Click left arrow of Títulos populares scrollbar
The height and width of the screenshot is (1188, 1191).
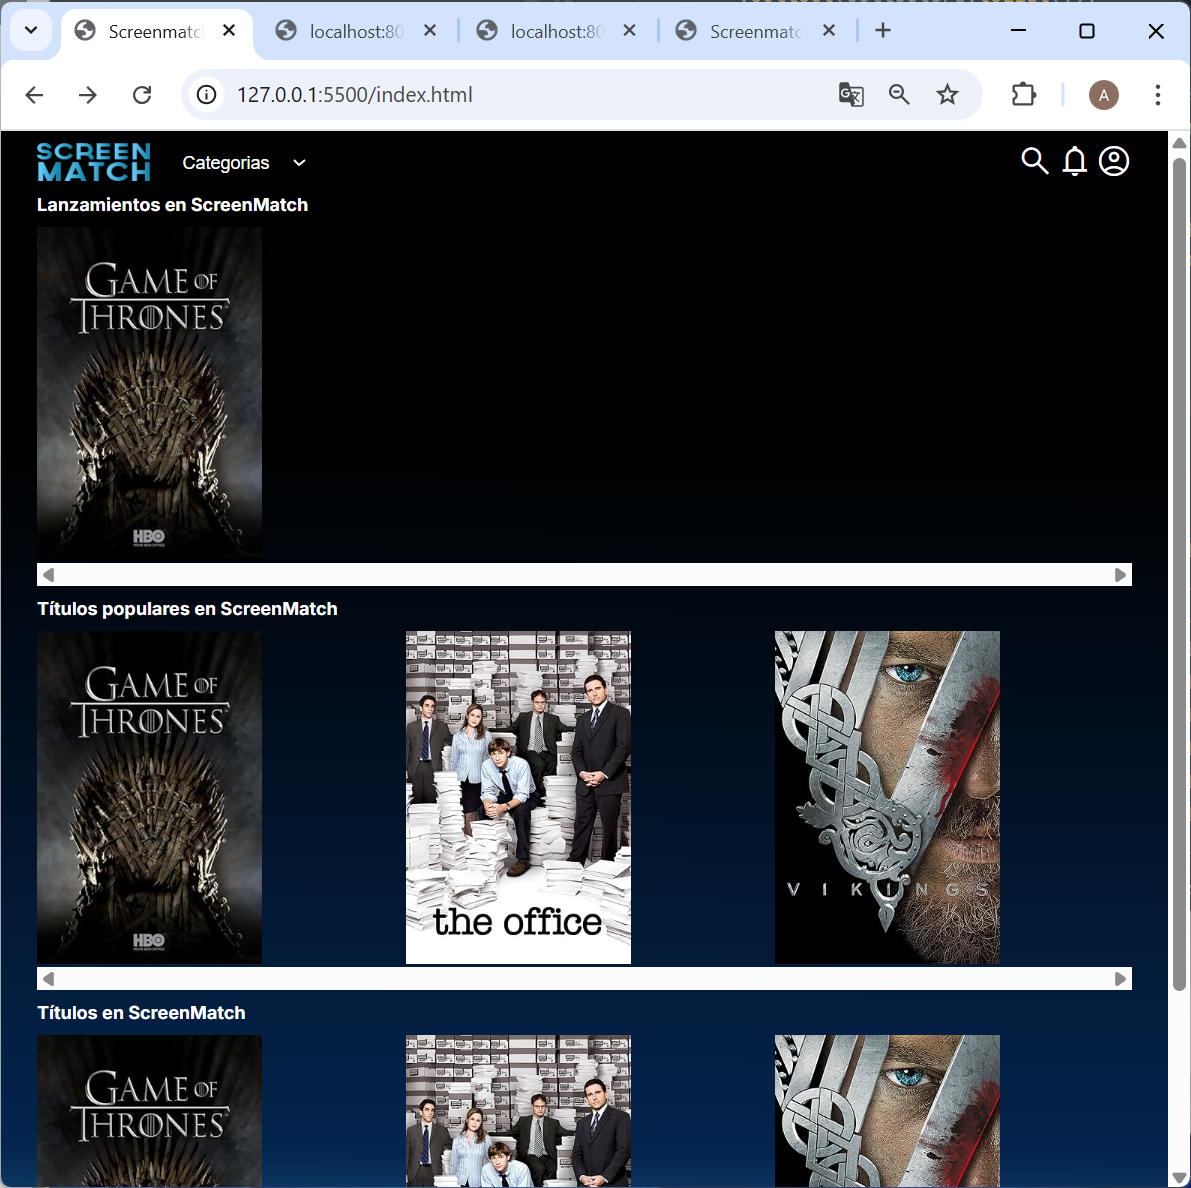click(x=49, y=978)
